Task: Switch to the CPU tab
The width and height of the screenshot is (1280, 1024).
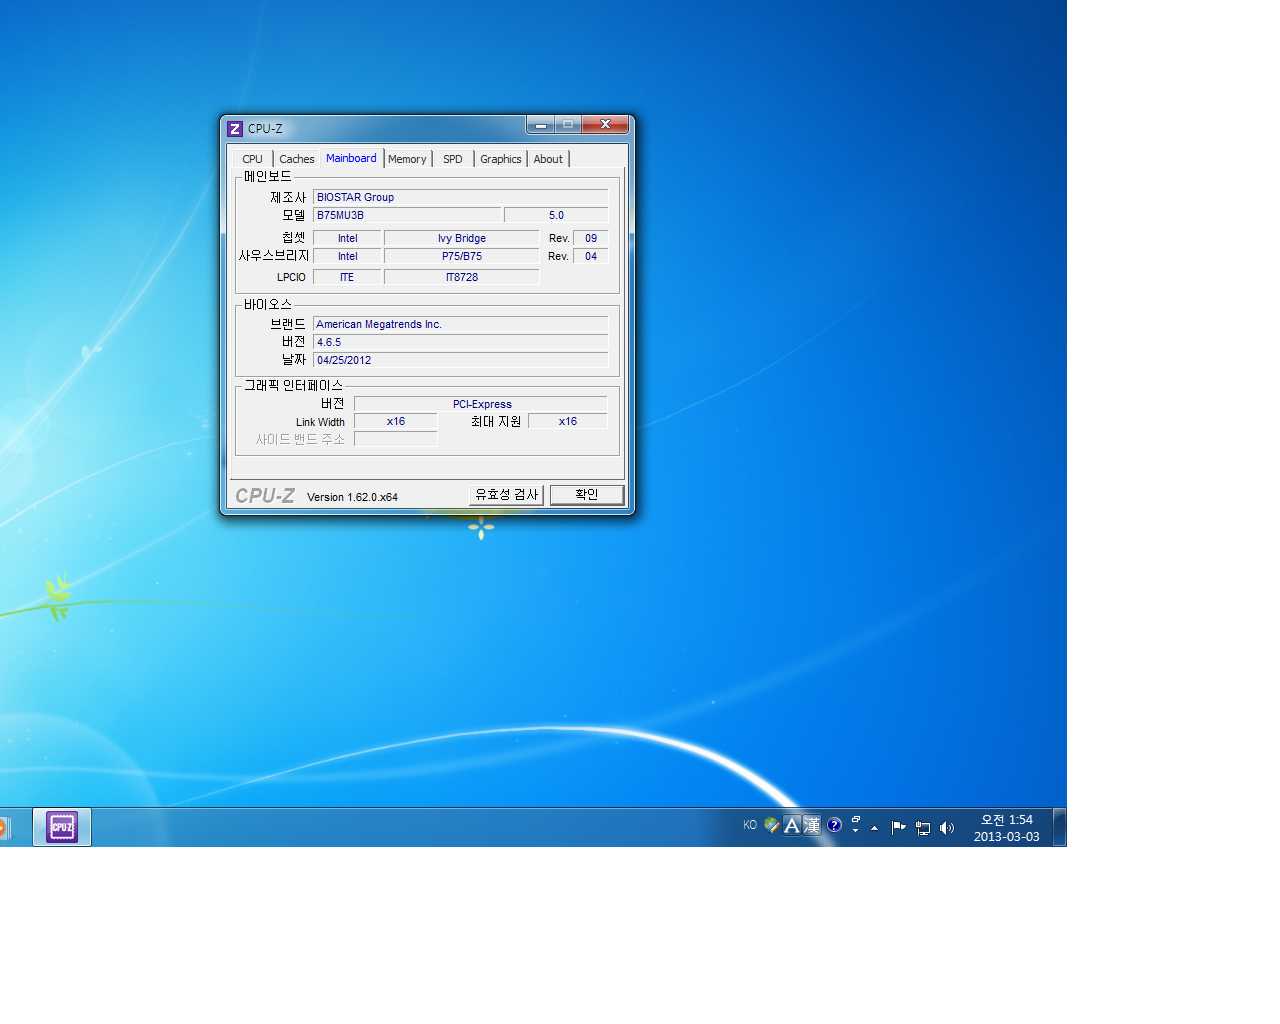Action: [252, 159]
